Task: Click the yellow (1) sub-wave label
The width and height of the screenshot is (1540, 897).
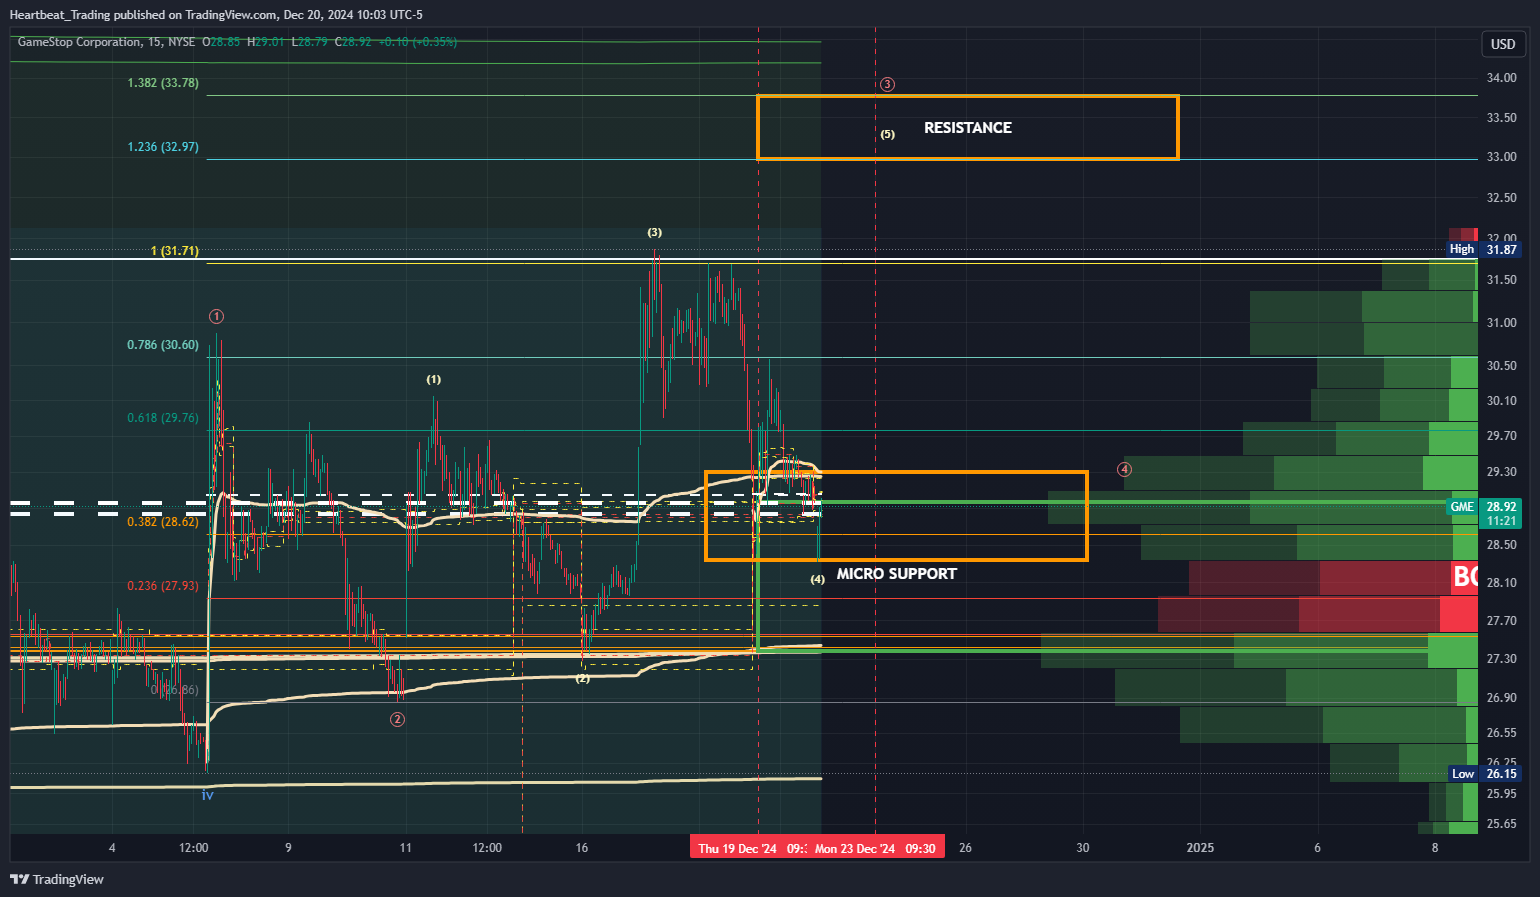Action: coord(433,379)
